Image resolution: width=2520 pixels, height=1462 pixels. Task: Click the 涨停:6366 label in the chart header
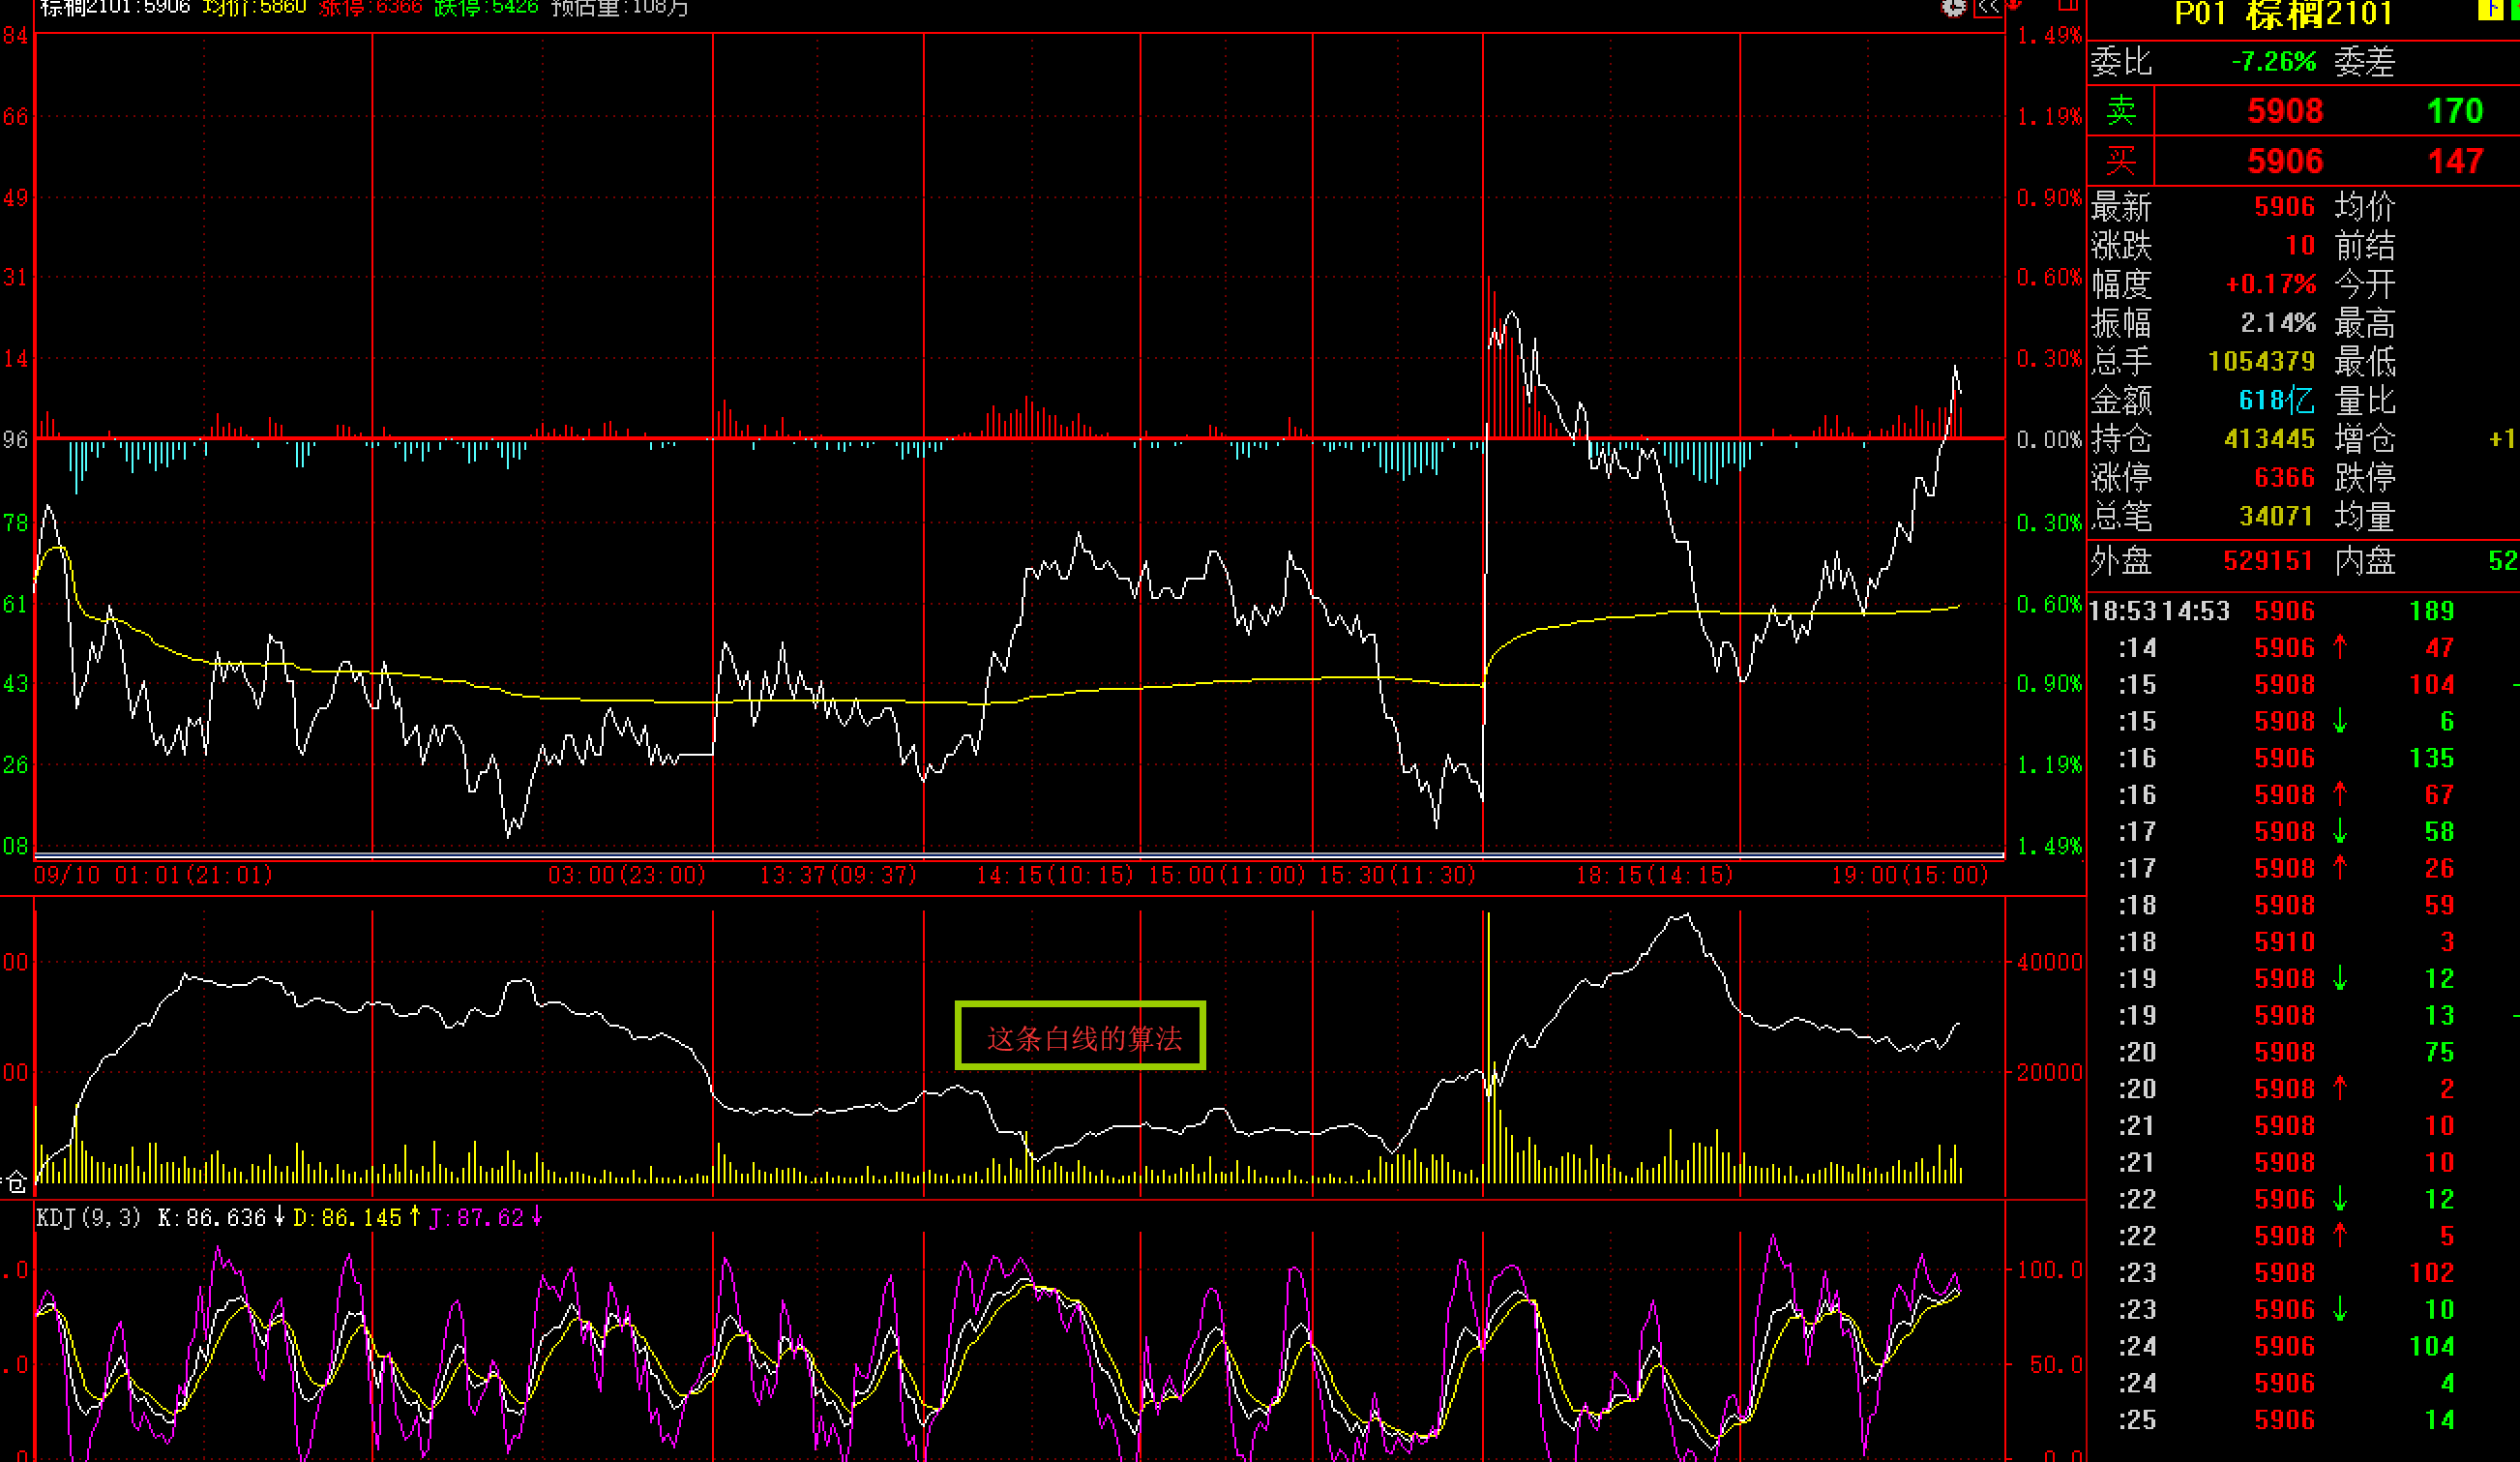point(371,8)
